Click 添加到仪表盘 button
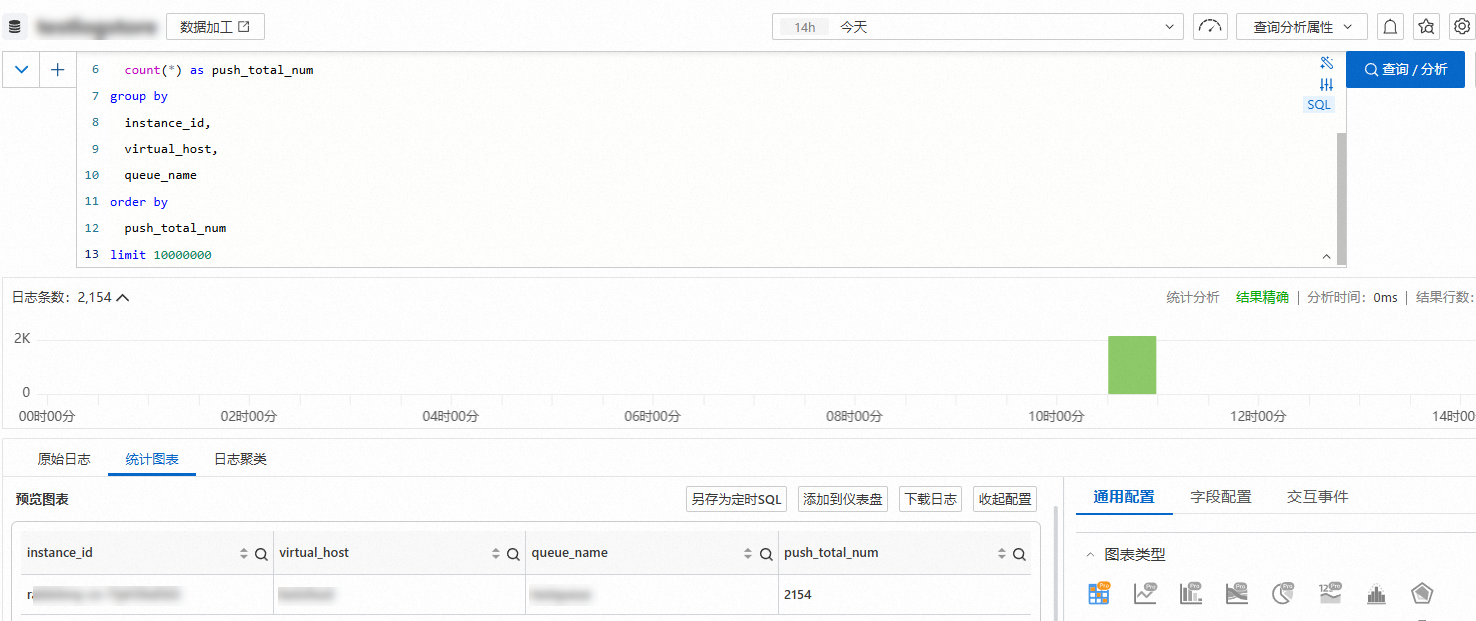The image size is (1476, 621). (x=843, y=499)
